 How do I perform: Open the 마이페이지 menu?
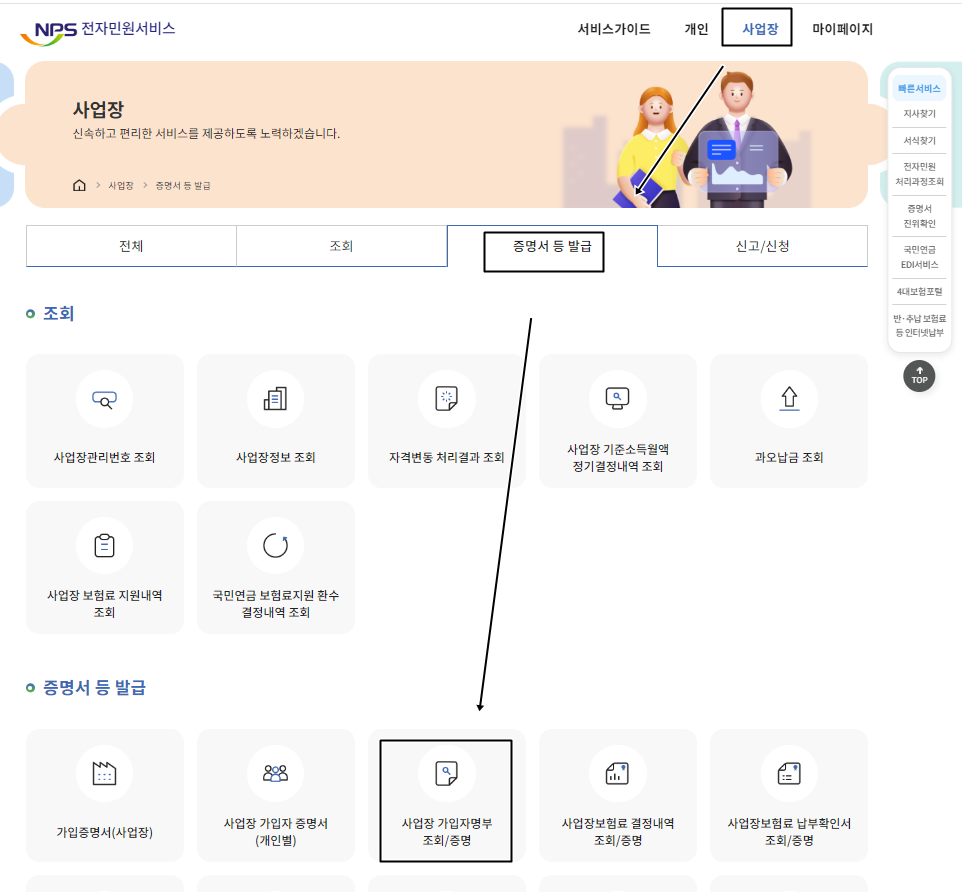(841, 28)
